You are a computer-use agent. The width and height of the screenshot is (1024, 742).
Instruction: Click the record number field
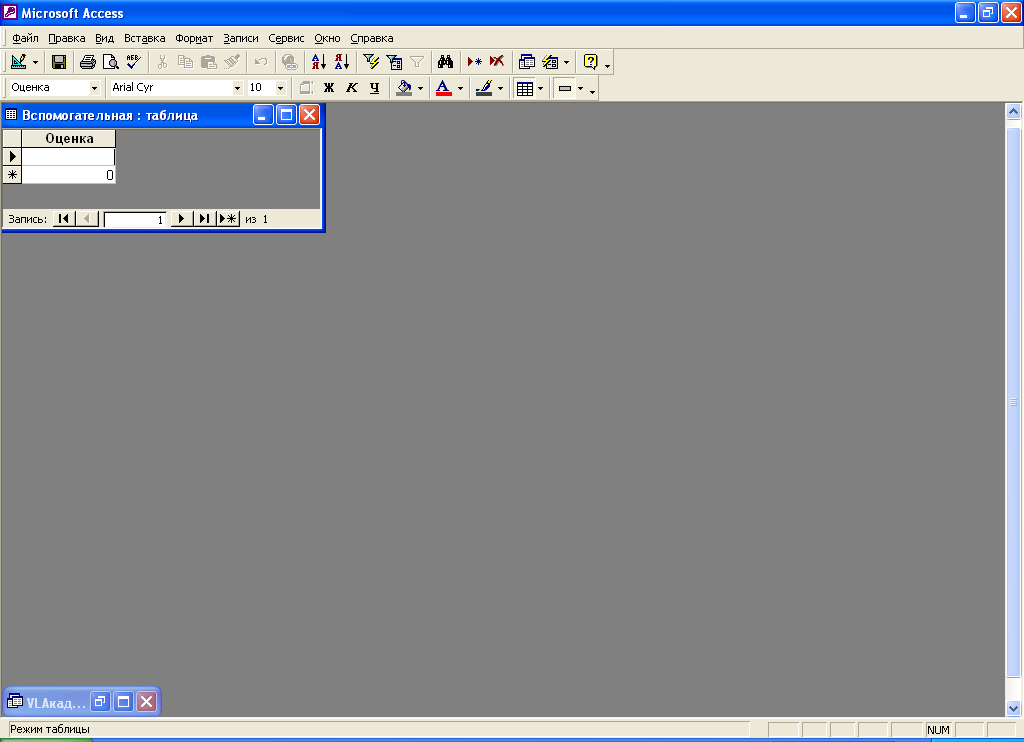(x=135, y=219)
